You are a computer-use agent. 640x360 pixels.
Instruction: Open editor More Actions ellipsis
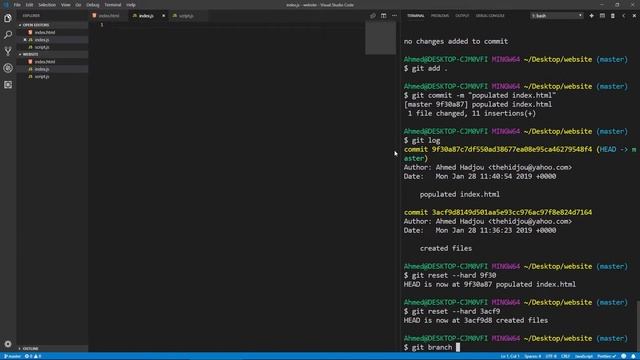(394, 16)
